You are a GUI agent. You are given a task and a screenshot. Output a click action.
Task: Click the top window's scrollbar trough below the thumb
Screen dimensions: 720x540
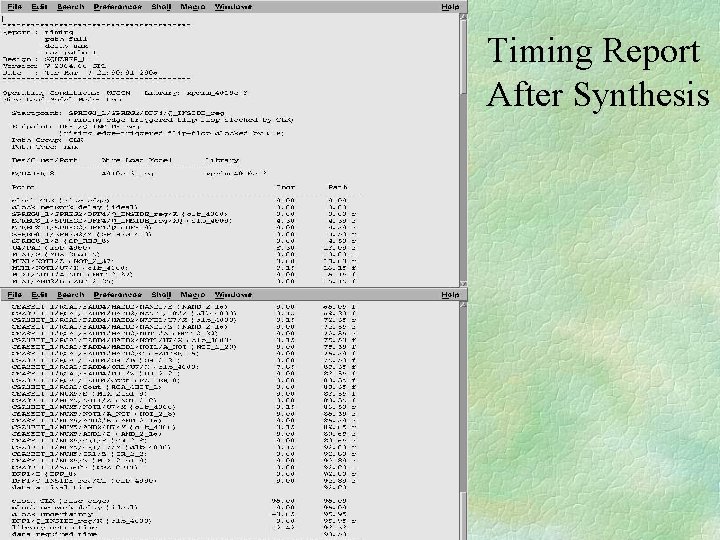[x=463, y=187]
